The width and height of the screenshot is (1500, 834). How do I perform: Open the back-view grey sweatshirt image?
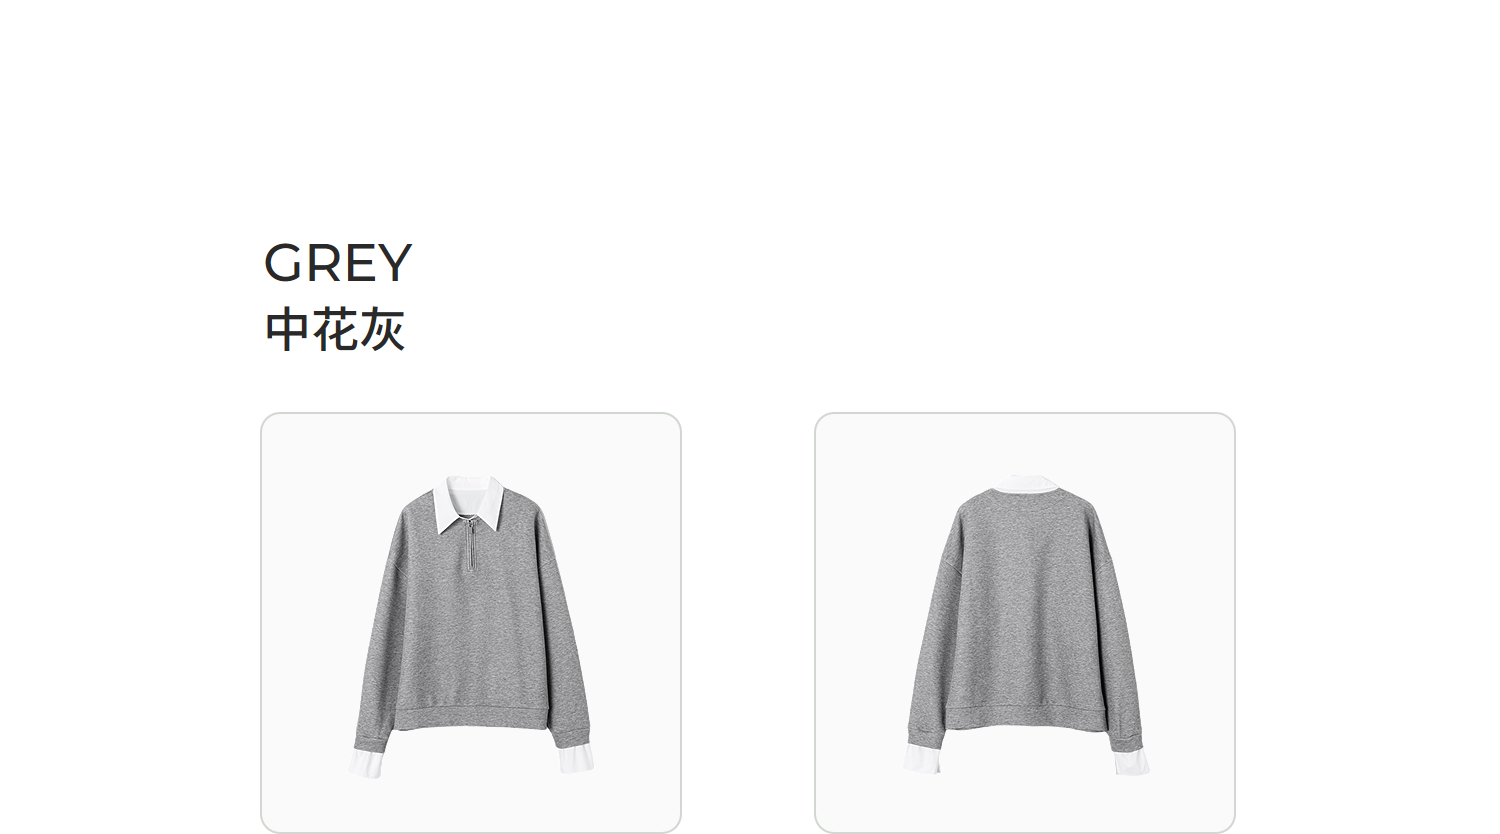(x=1025, y=622)
